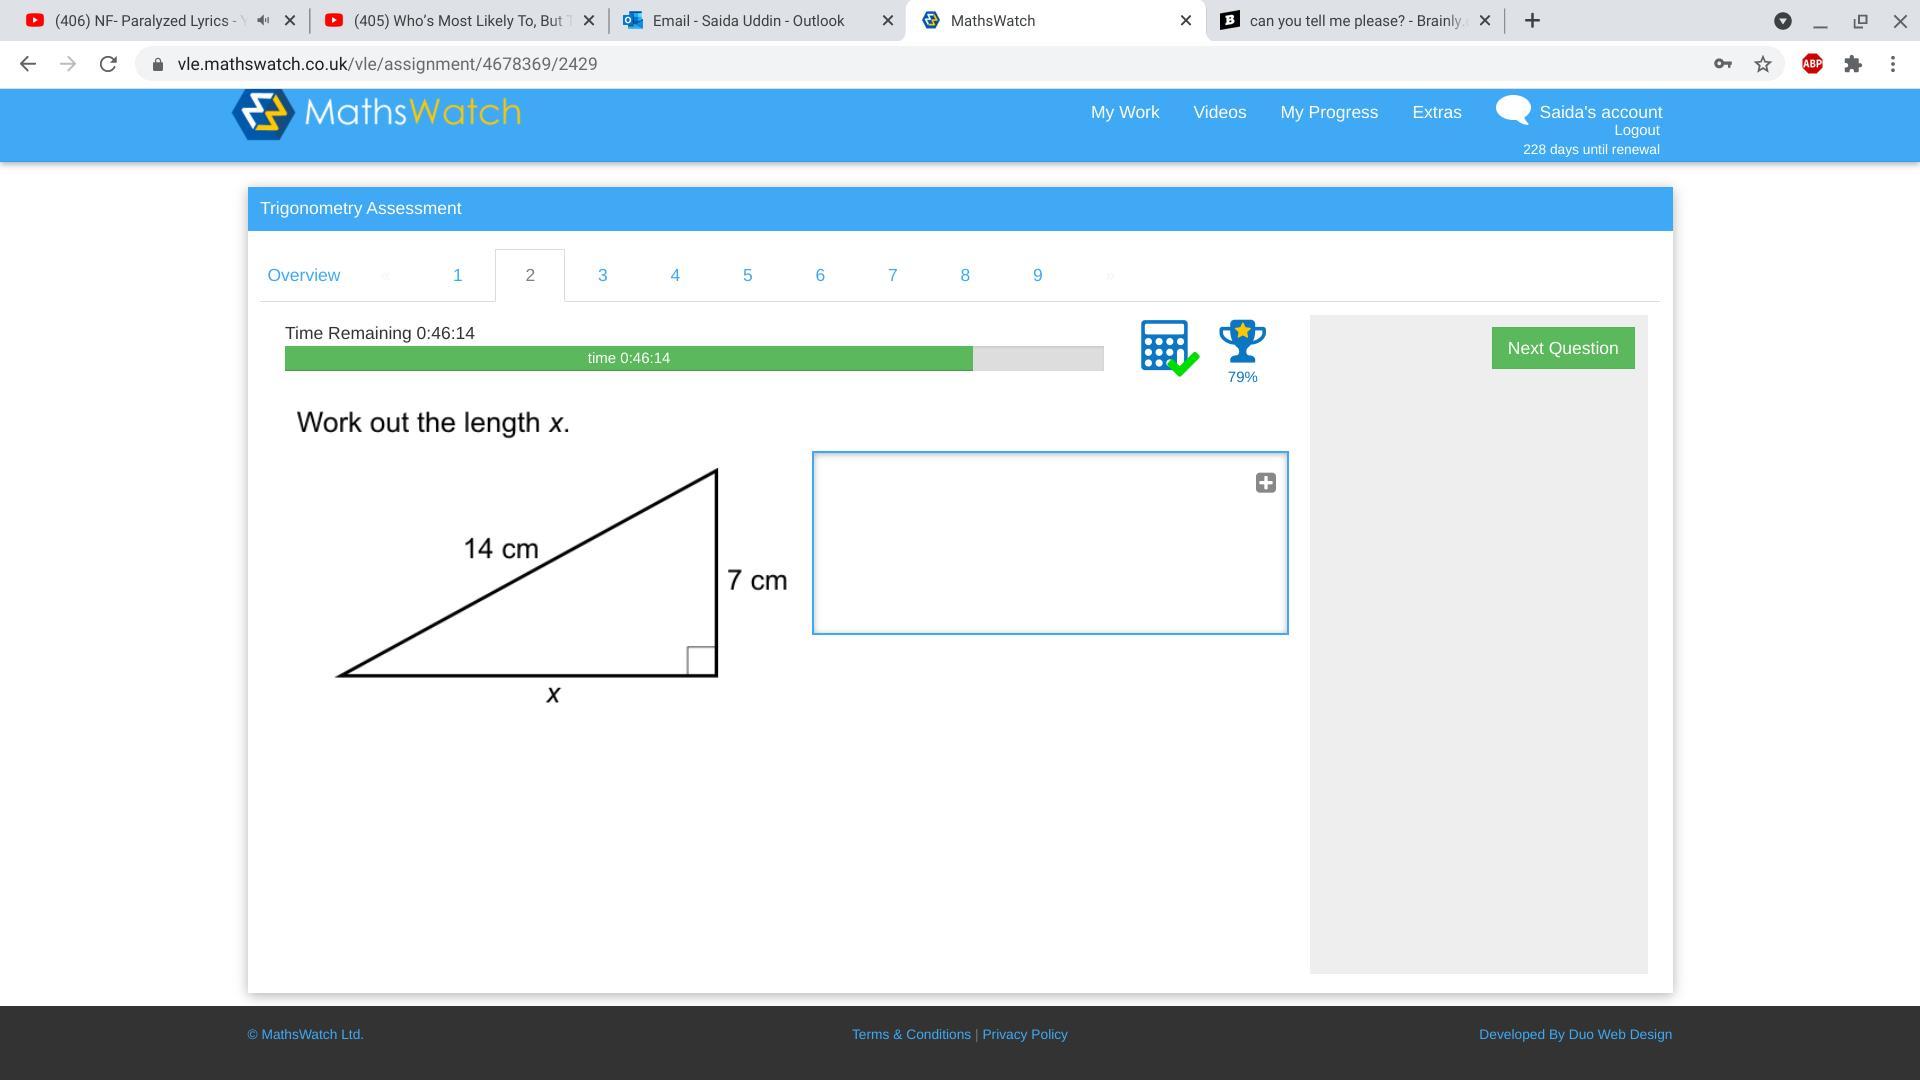
Task: Click the time remaining progress bar
Action: click(x=693, y=358)
